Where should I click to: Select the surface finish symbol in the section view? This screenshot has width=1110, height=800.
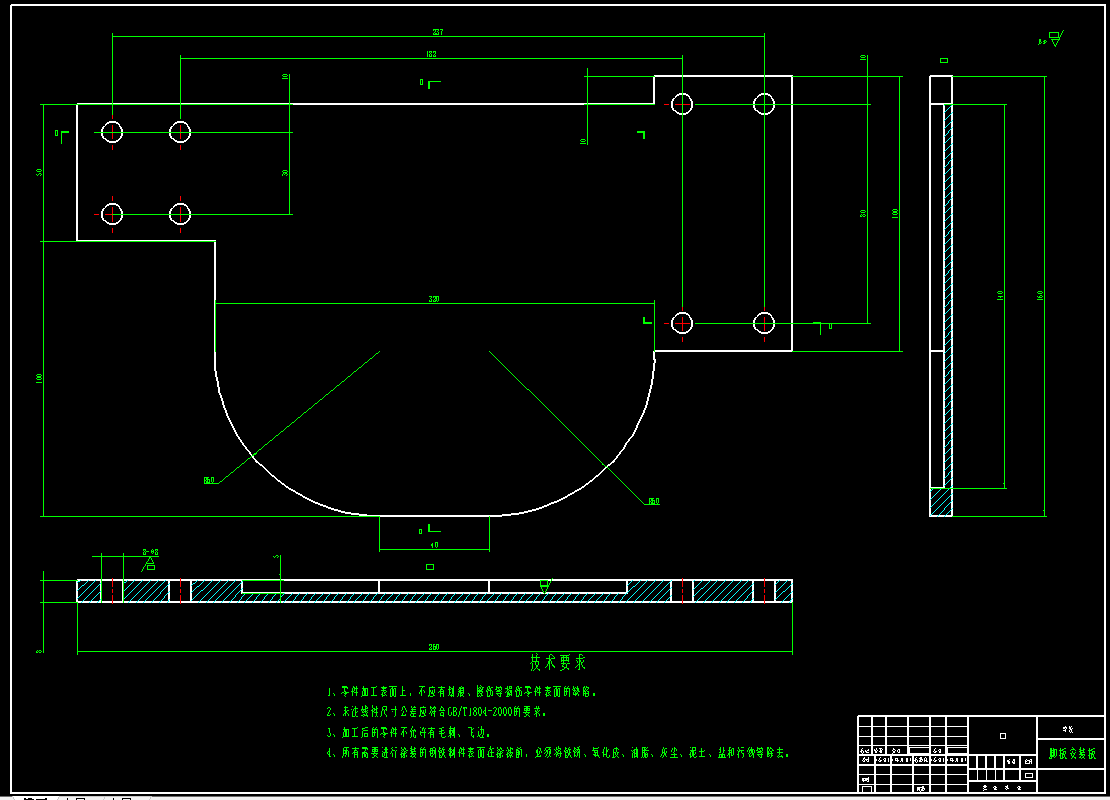click(x=545, y=585)
